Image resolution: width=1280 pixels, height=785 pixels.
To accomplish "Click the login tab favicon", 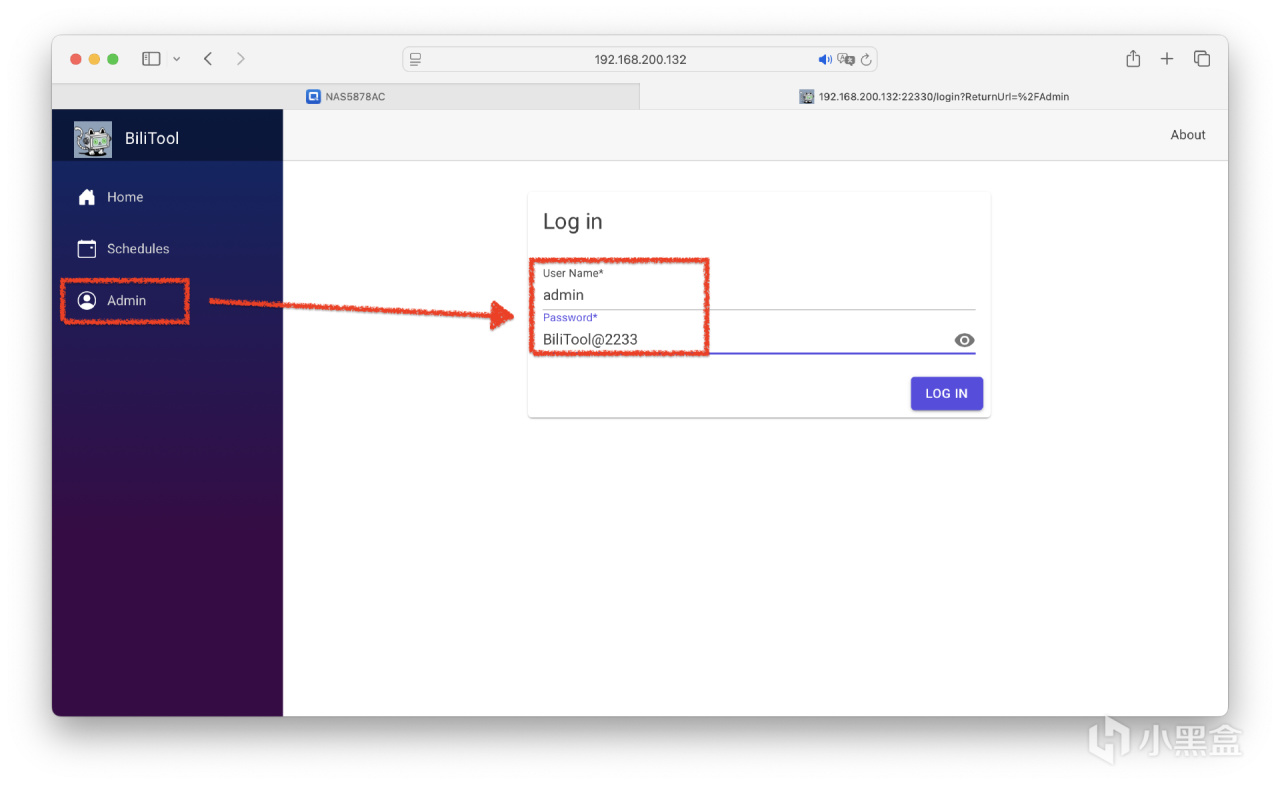I will coord(806,97).
